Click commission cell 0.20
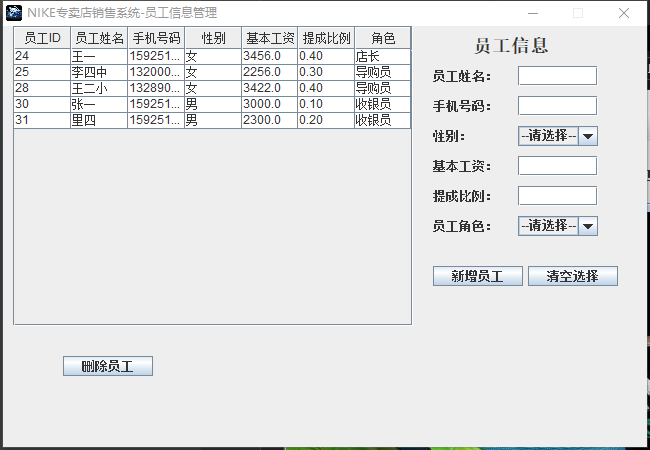650x450 pixels. point(326,120)
